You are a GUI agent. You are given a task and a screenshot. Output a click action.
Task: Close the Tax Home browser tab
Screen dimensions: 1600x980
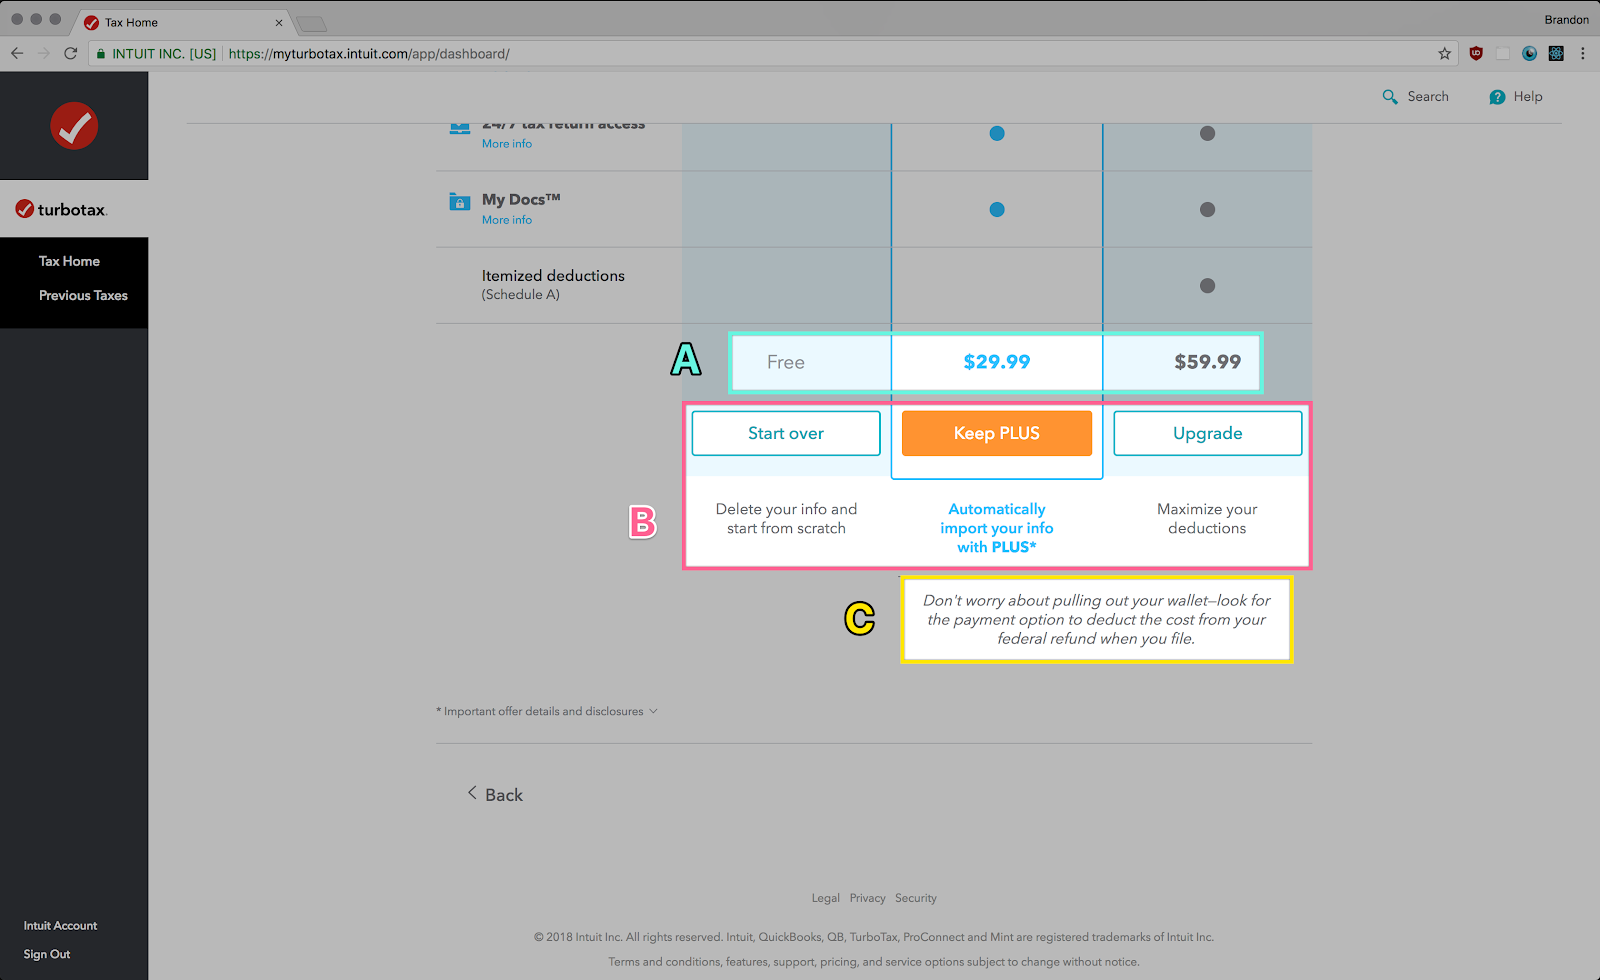[279, 22]
